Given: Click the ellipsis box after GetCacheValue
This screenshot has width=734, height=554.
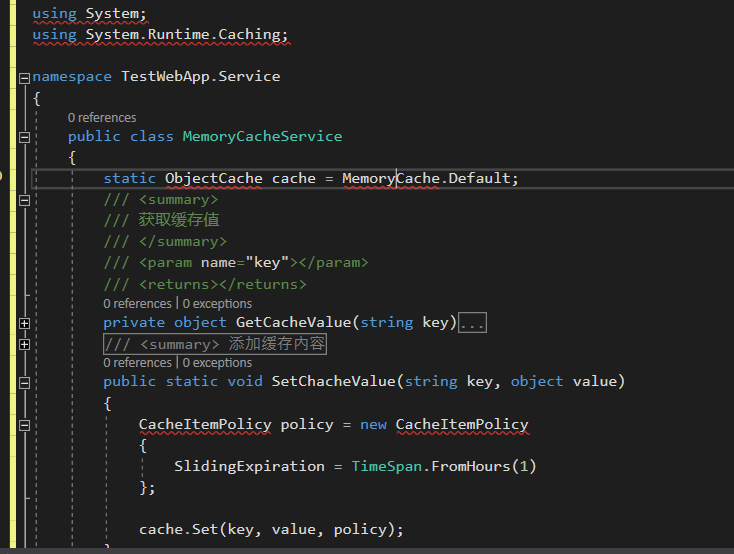Looking at the screenshot, I should tap(472, 323).
